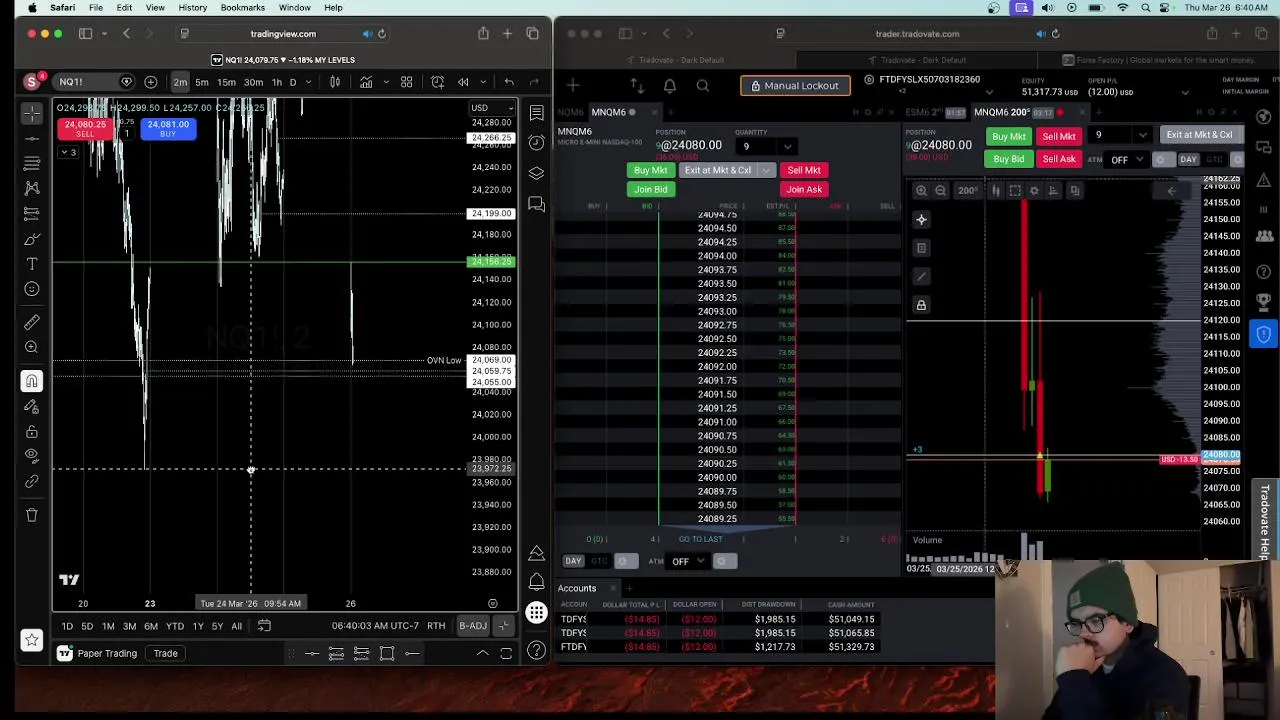Open the go to date calendar

[264, 626]
